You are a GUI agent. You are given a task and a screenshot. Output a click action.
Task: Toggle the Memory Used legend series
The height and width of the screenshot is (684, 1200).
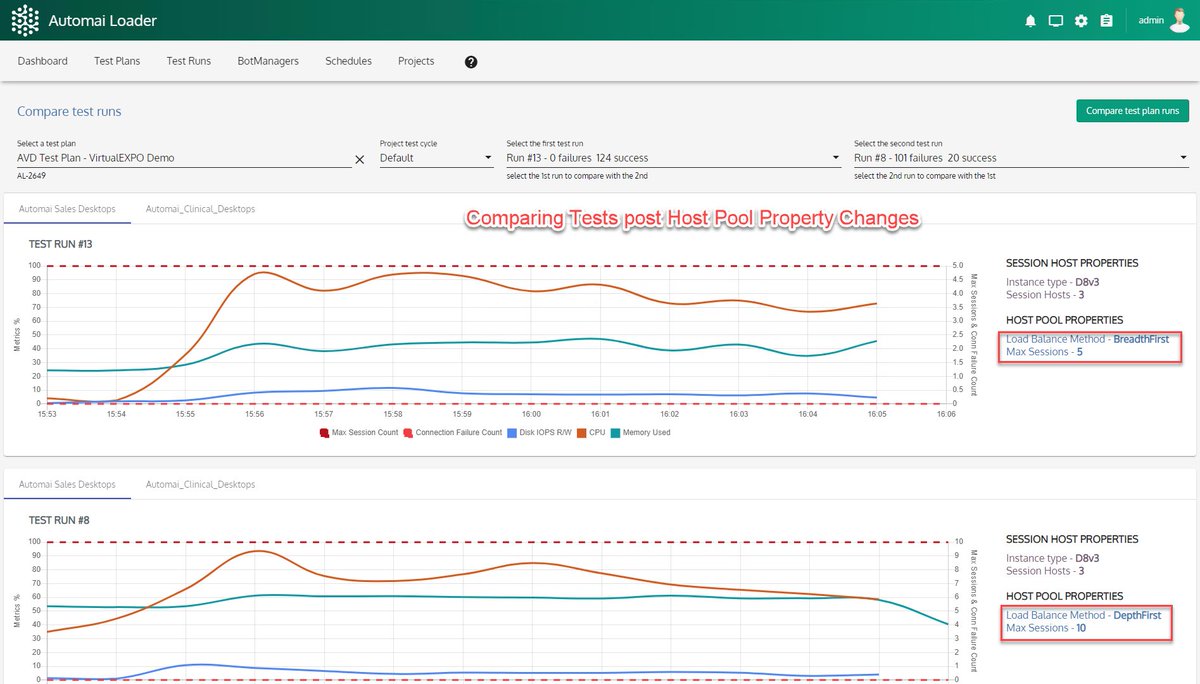[640, 433]
